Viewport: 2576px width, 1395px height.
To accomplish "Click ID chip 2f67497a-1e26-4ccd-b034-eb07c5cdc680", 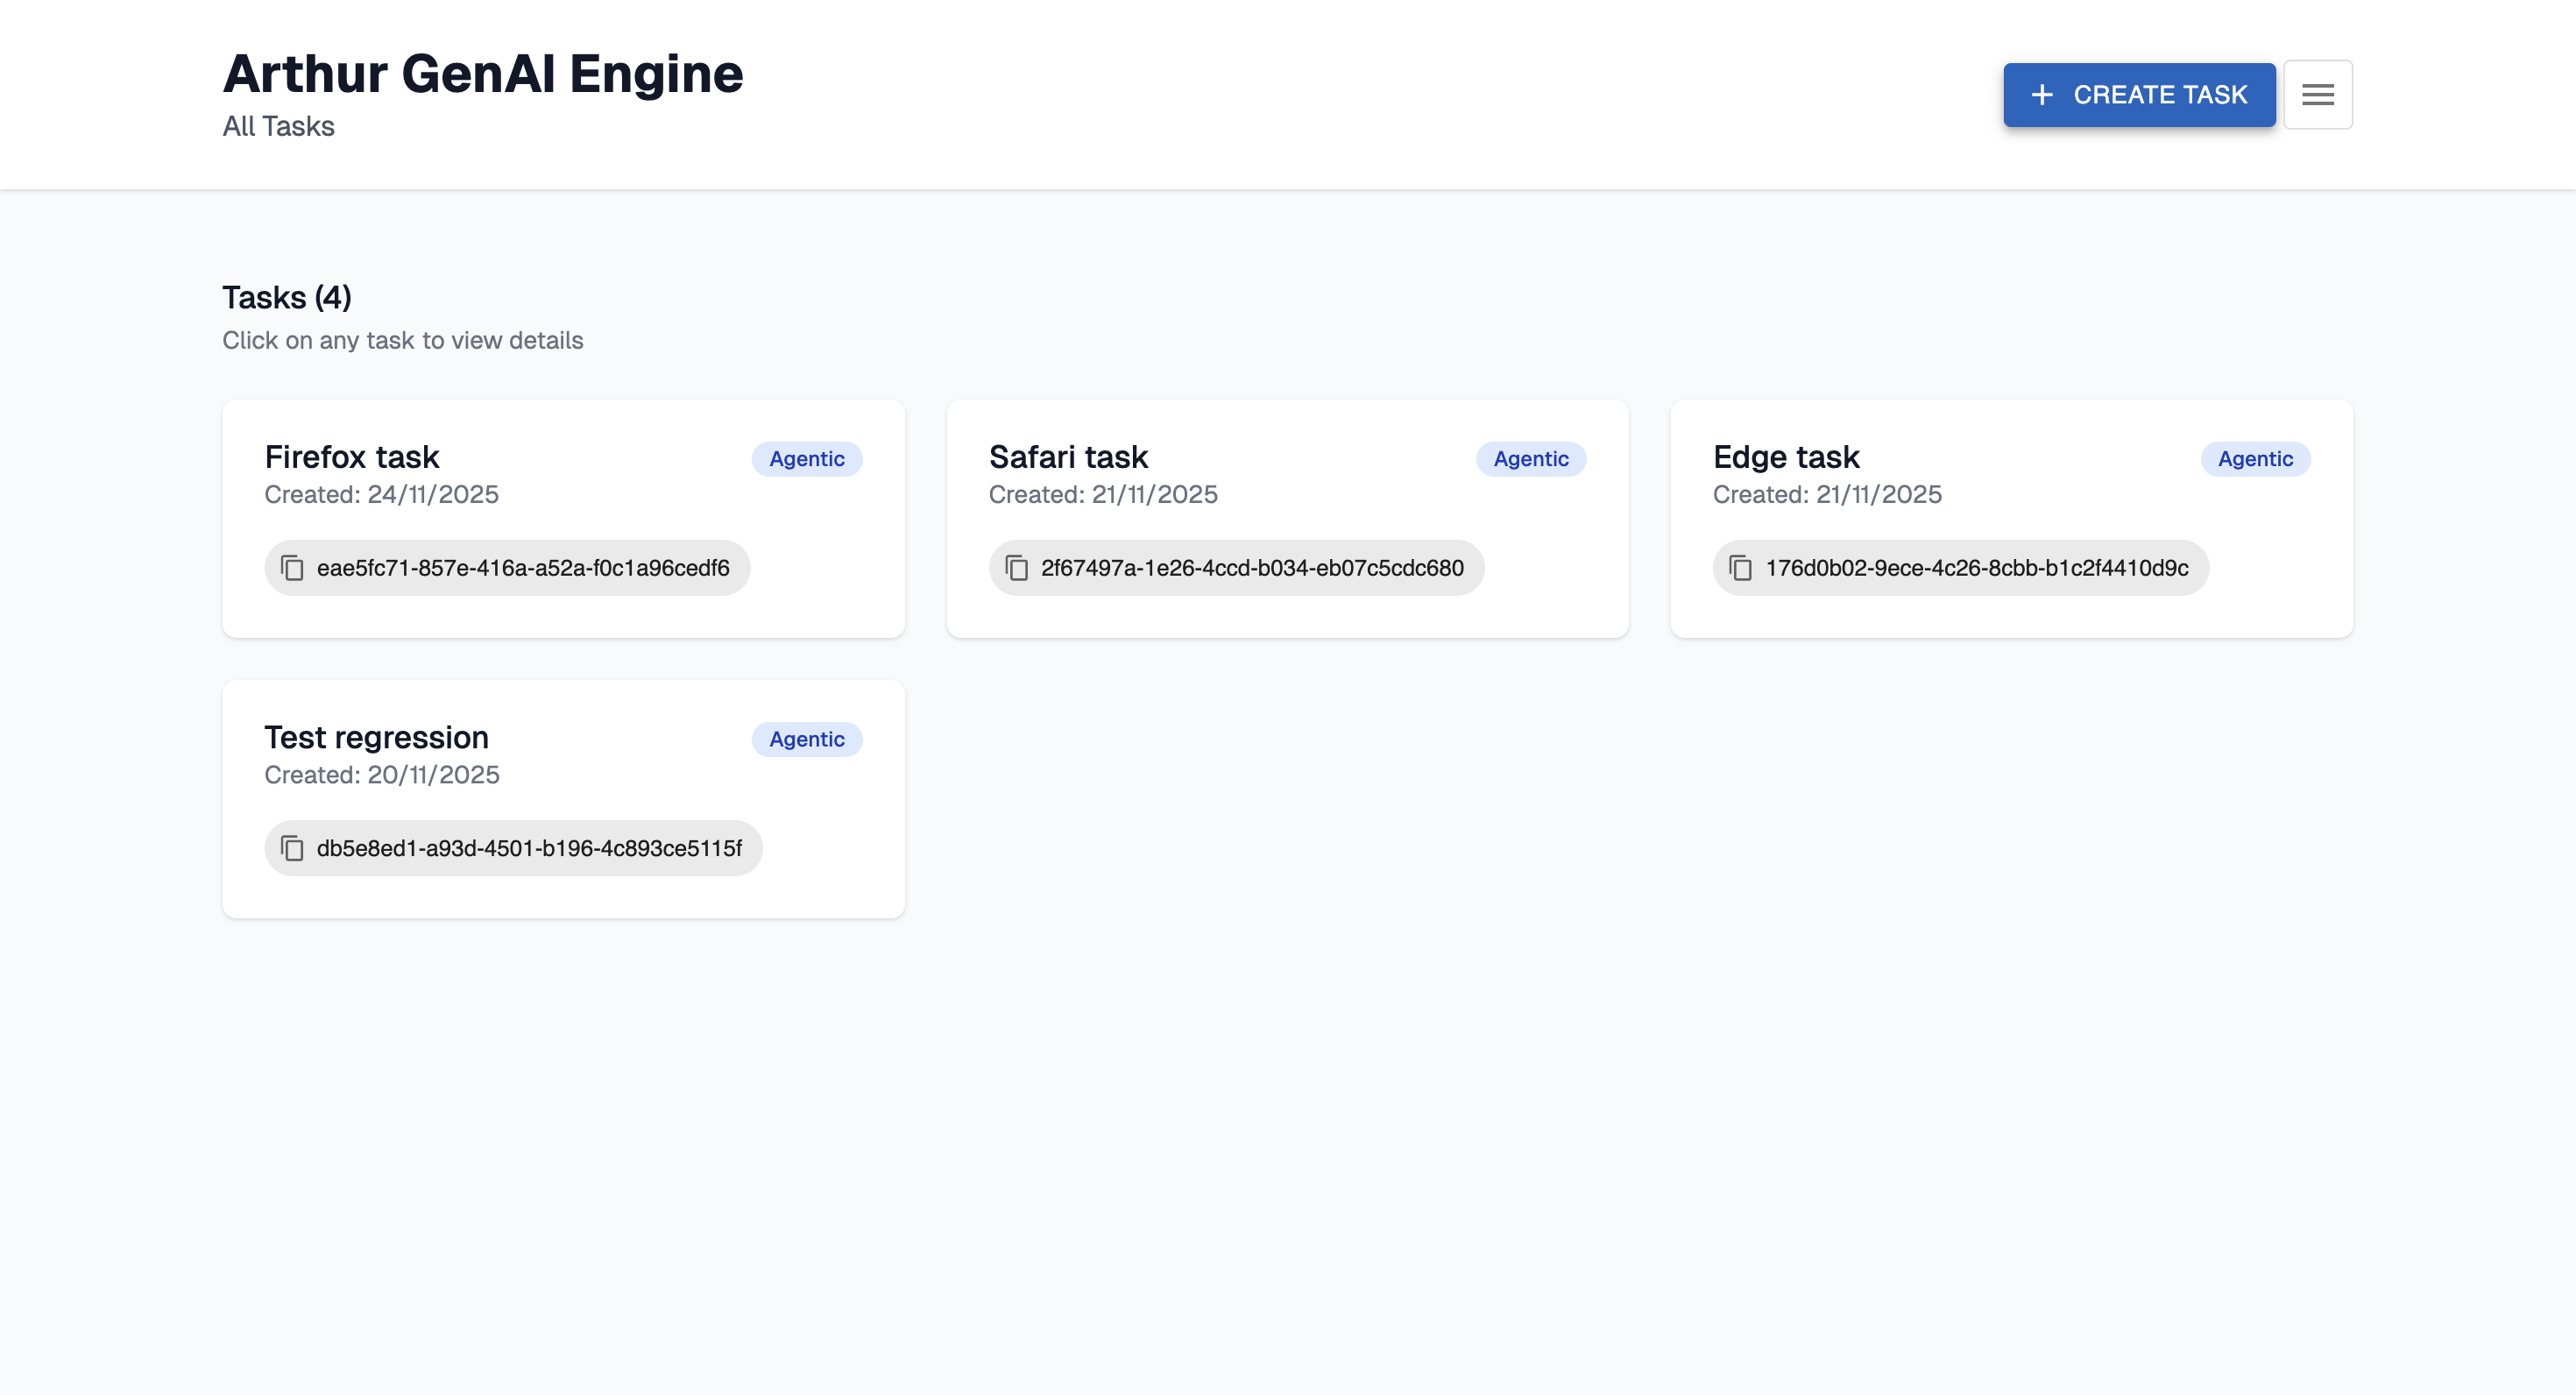I will click(x=1251, y=568).
